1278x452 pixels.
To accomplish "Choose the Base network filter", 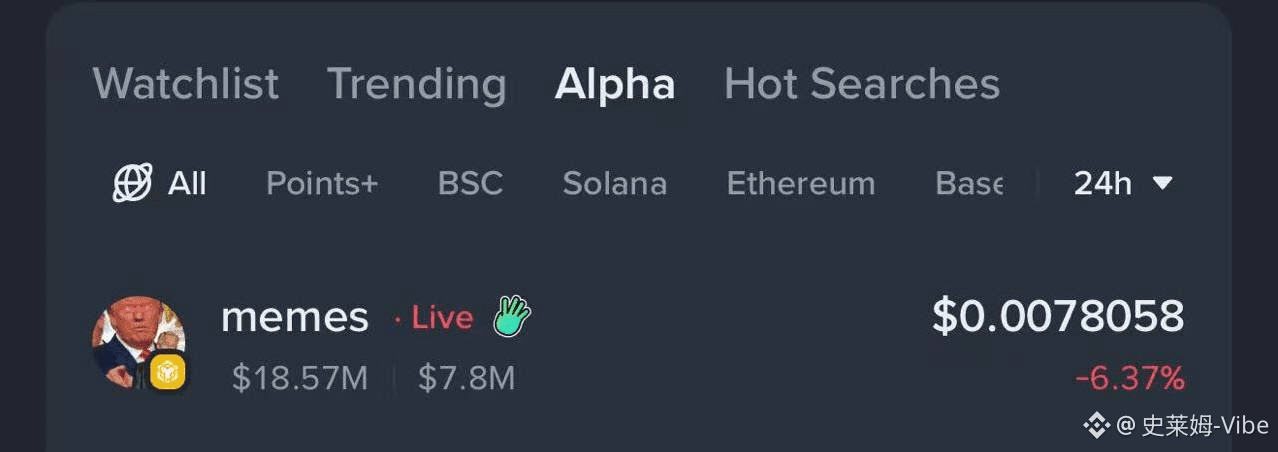I will (x=968, y=184).
